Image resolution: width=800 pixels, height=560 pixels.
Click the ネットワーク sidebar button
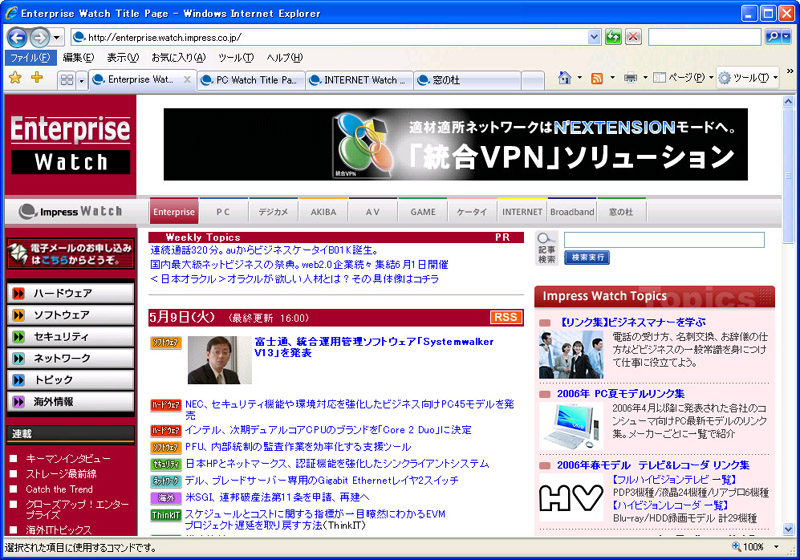(x=70, y=358)
